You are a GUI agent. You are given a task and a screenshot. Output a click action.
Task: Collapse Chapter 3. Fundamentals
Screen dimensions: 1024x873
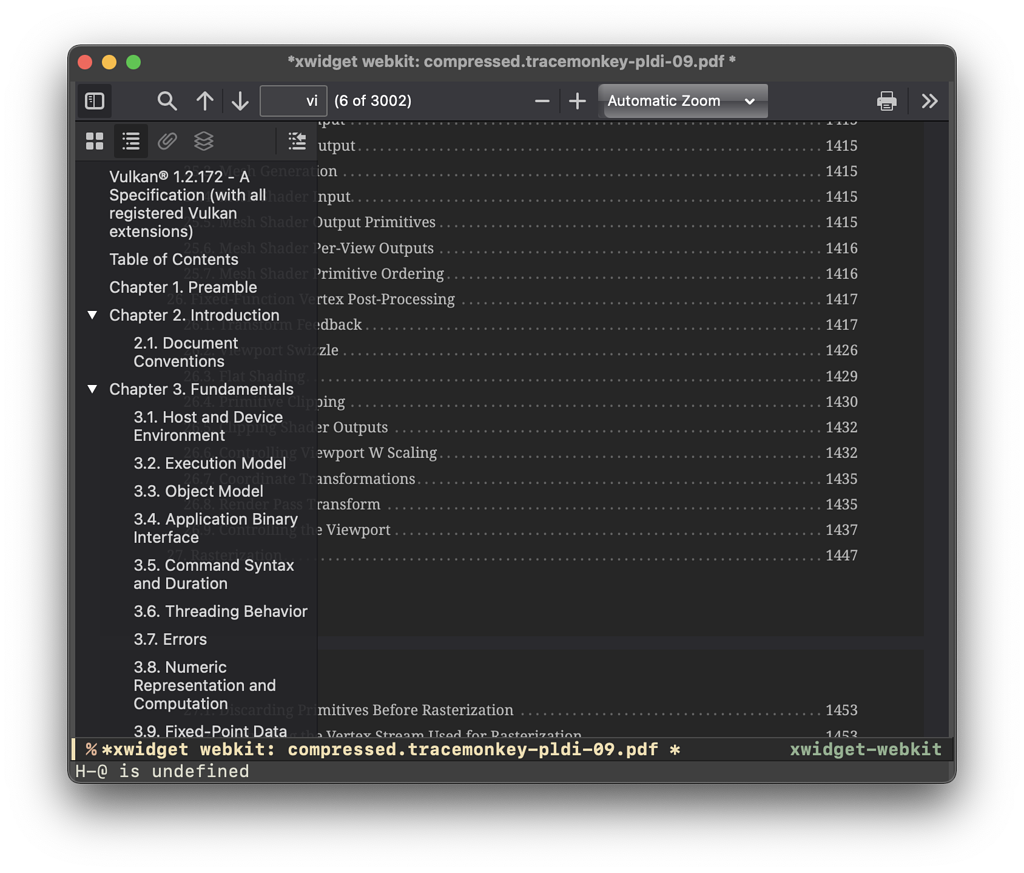(92, 389)
